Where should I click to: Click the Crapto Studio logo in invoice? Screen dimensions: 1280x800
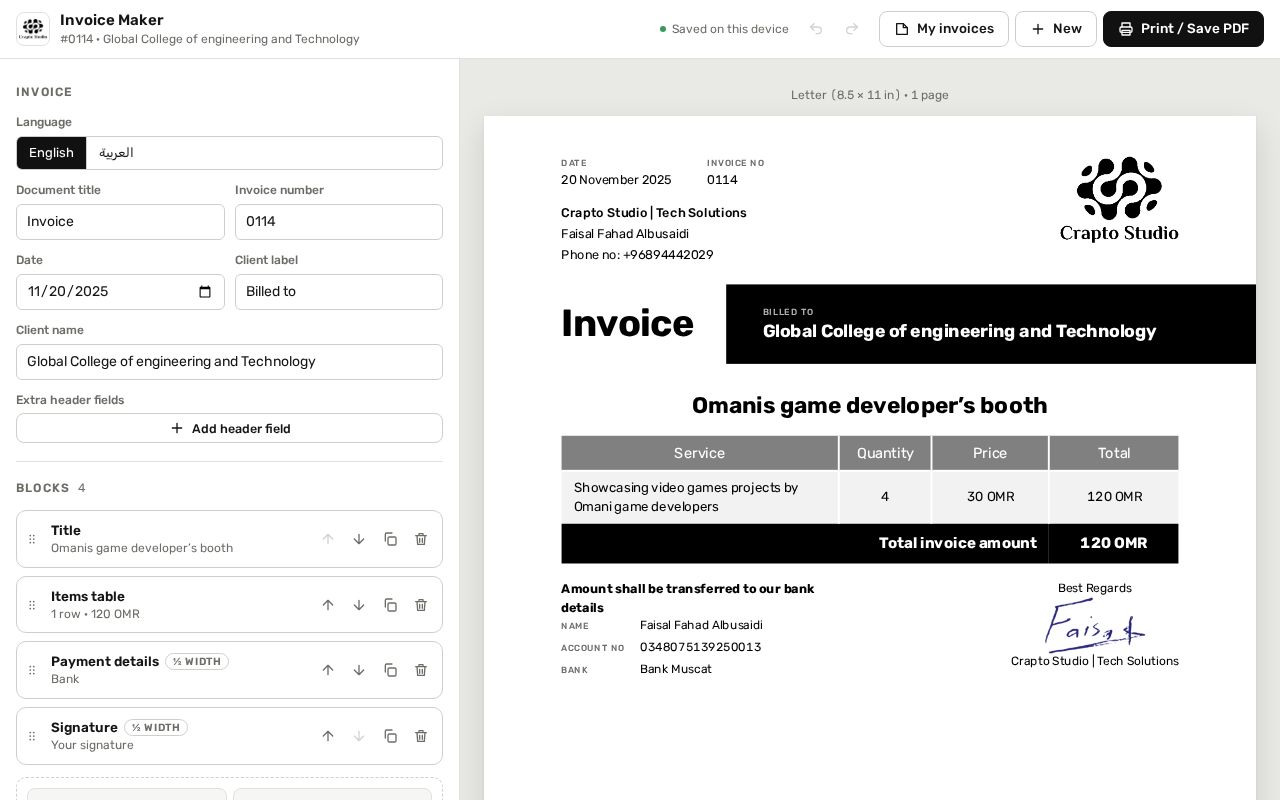(1119, 199)
